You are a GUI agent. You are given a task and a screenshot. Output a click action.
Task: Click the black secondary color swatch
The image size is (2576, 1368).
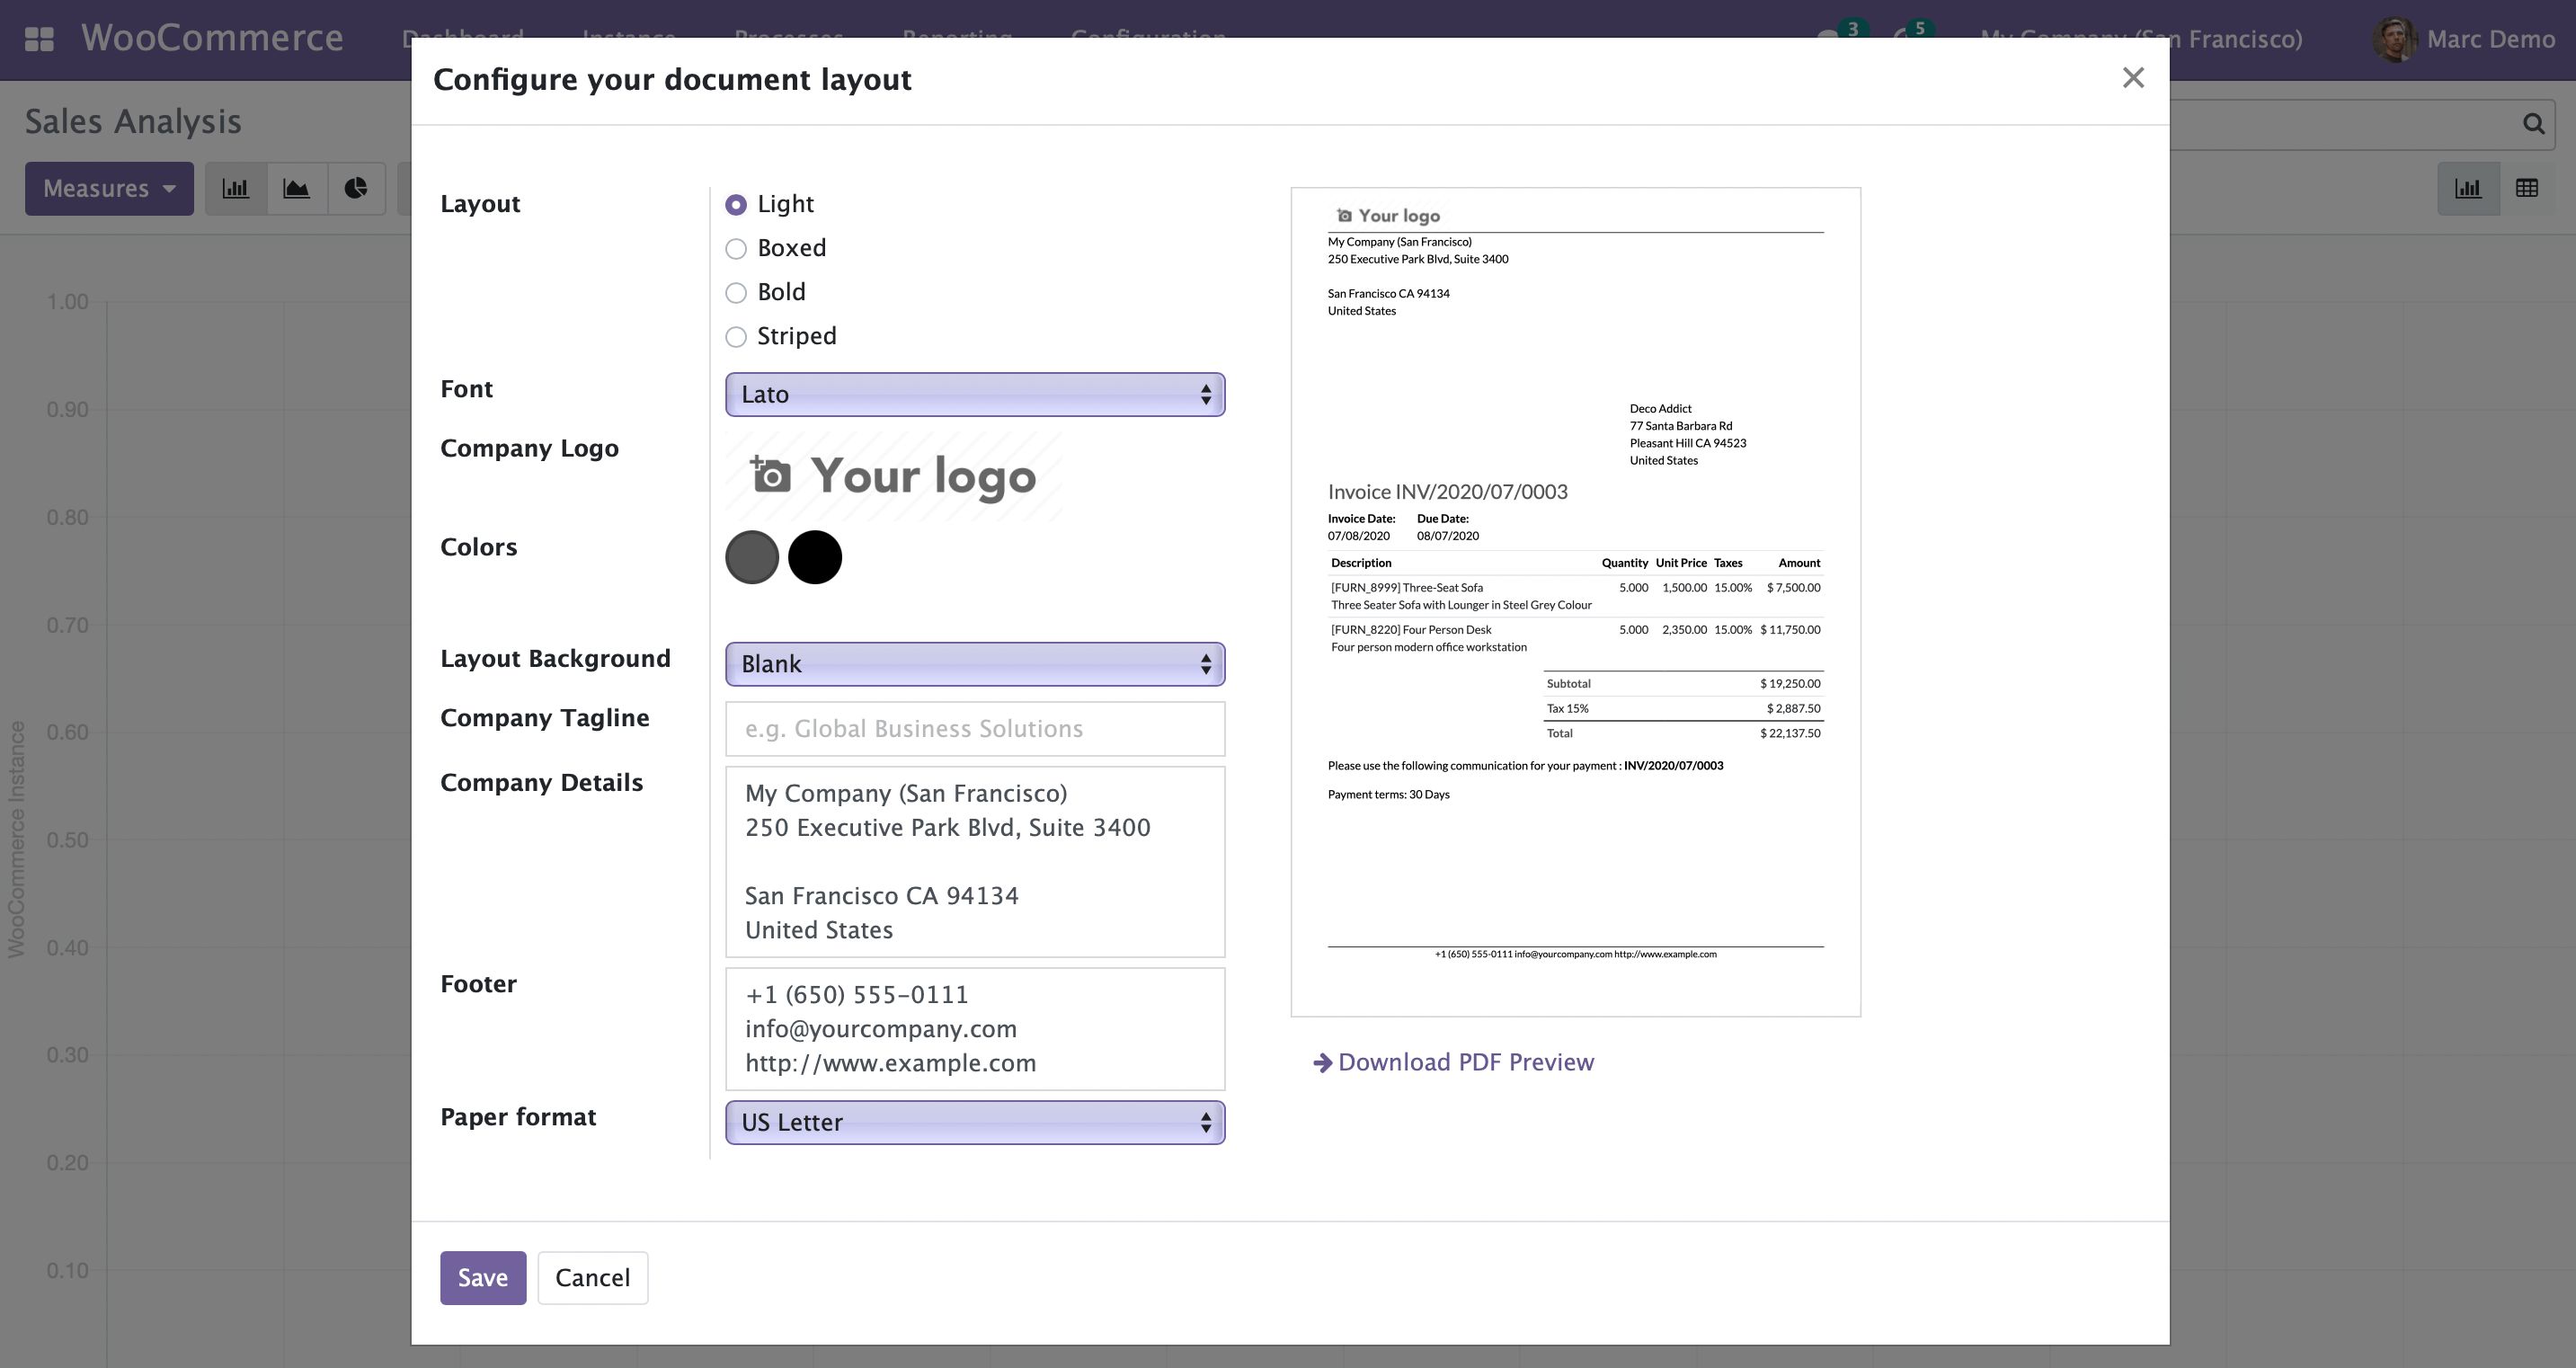pyautogui.click(x=814, y=557)
